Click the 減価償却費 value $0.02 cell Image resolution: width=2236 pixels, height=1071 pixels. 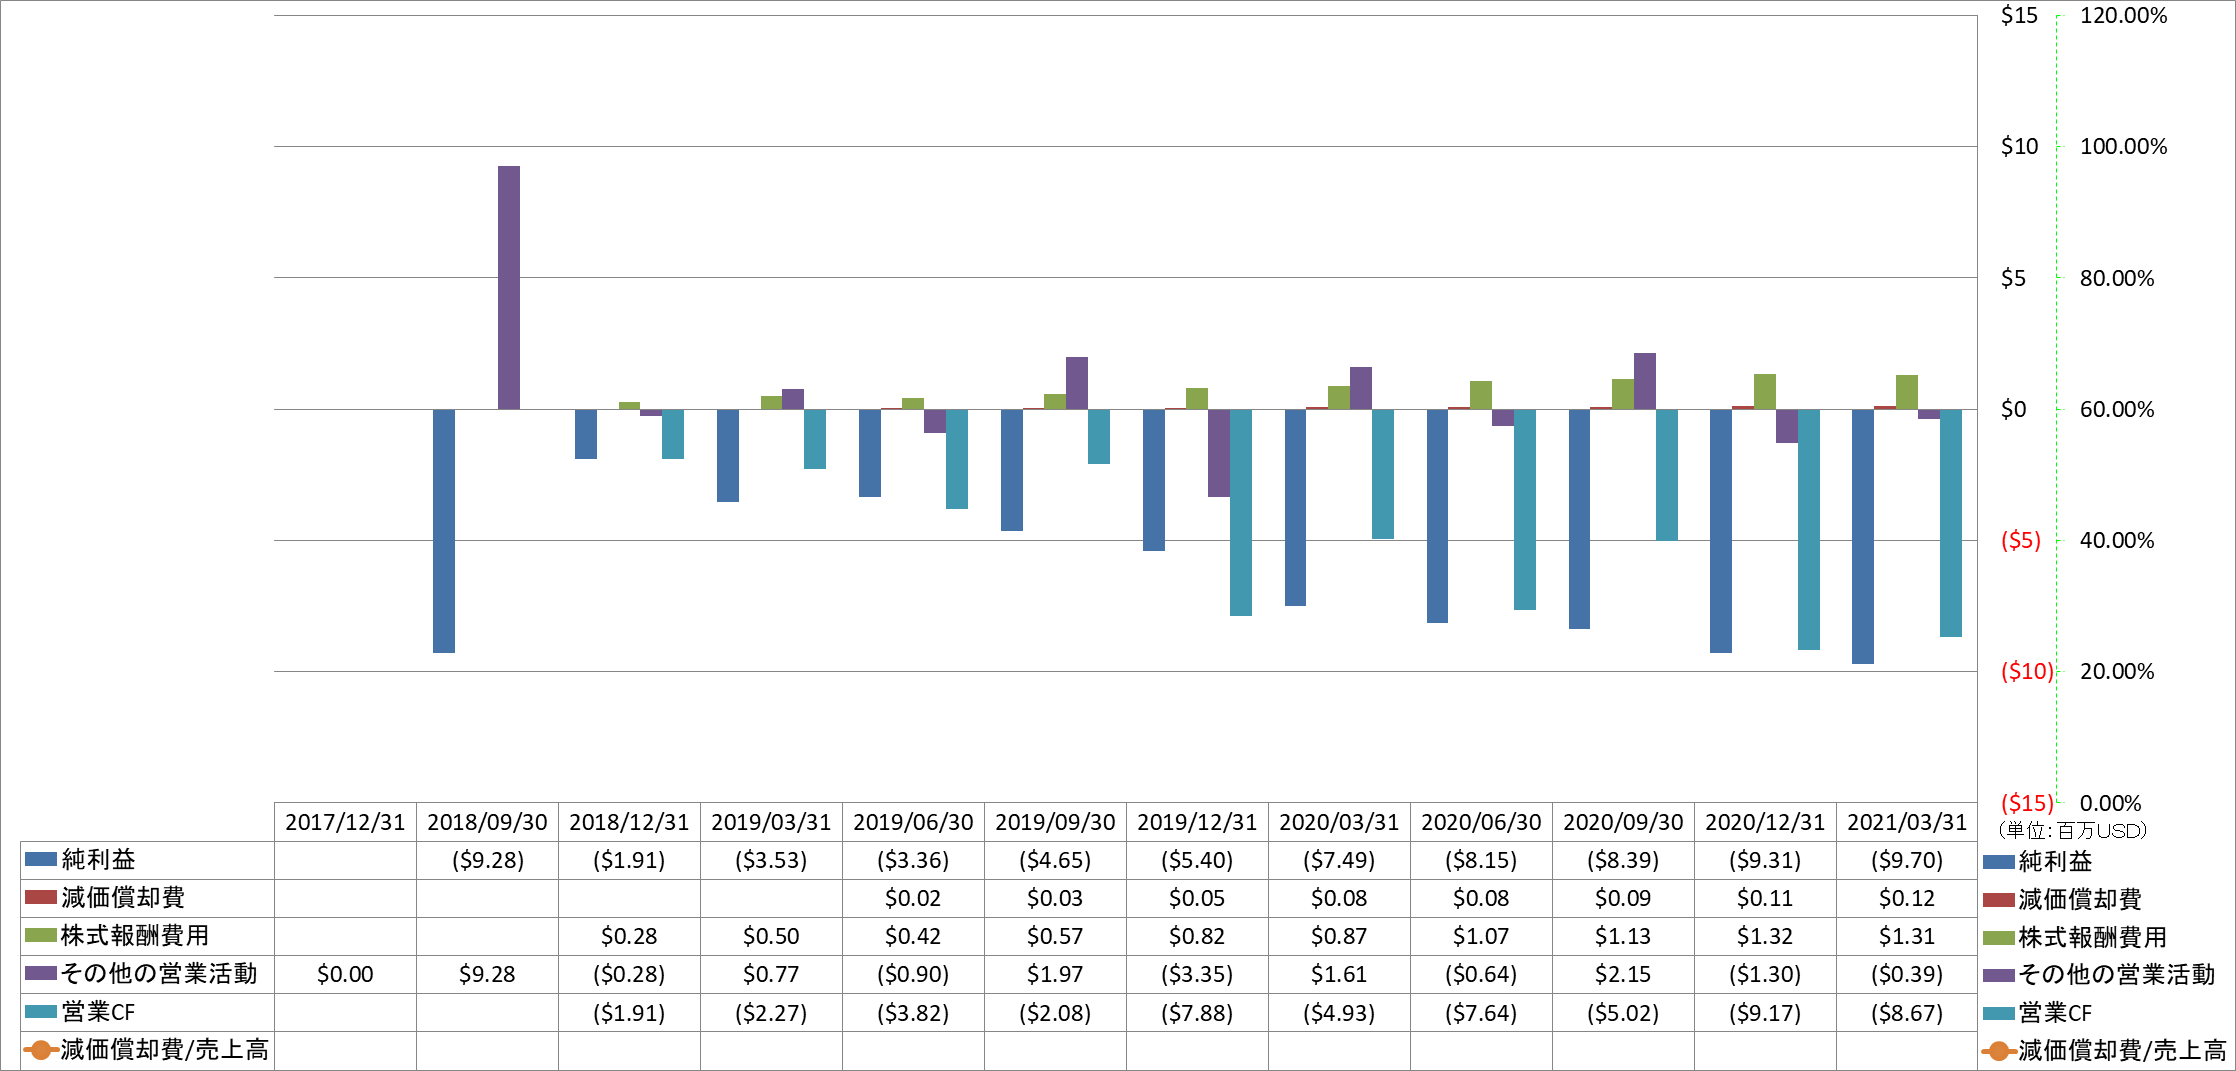913,898
